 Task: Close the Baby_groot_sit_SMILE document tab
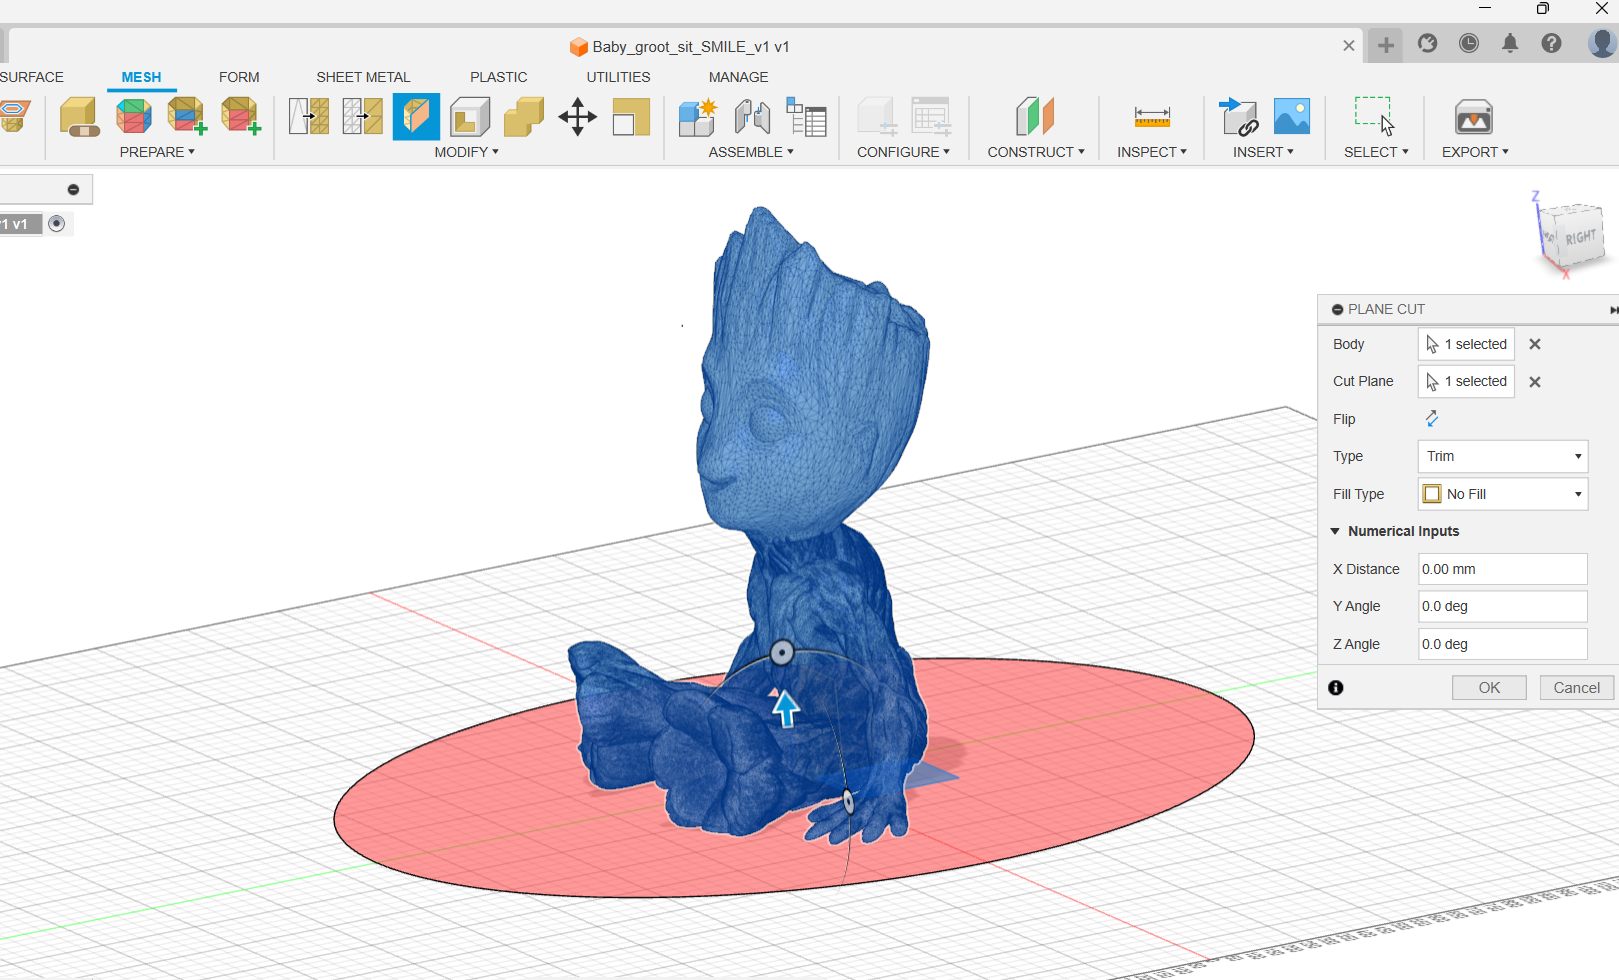coord(1349,45)
